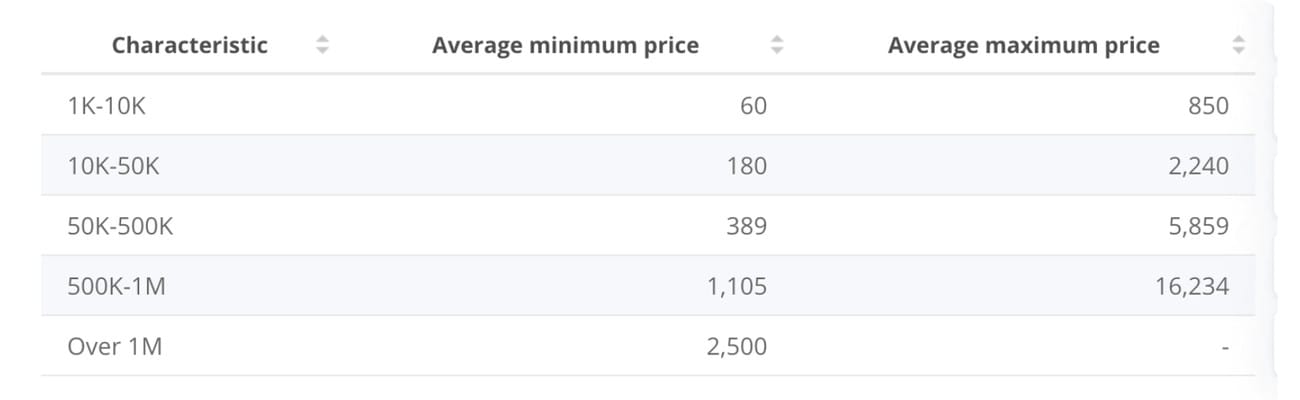Select the maximum price value 850
Viewport: 1300px width, 400px height.
click(x=1209, y=106)
